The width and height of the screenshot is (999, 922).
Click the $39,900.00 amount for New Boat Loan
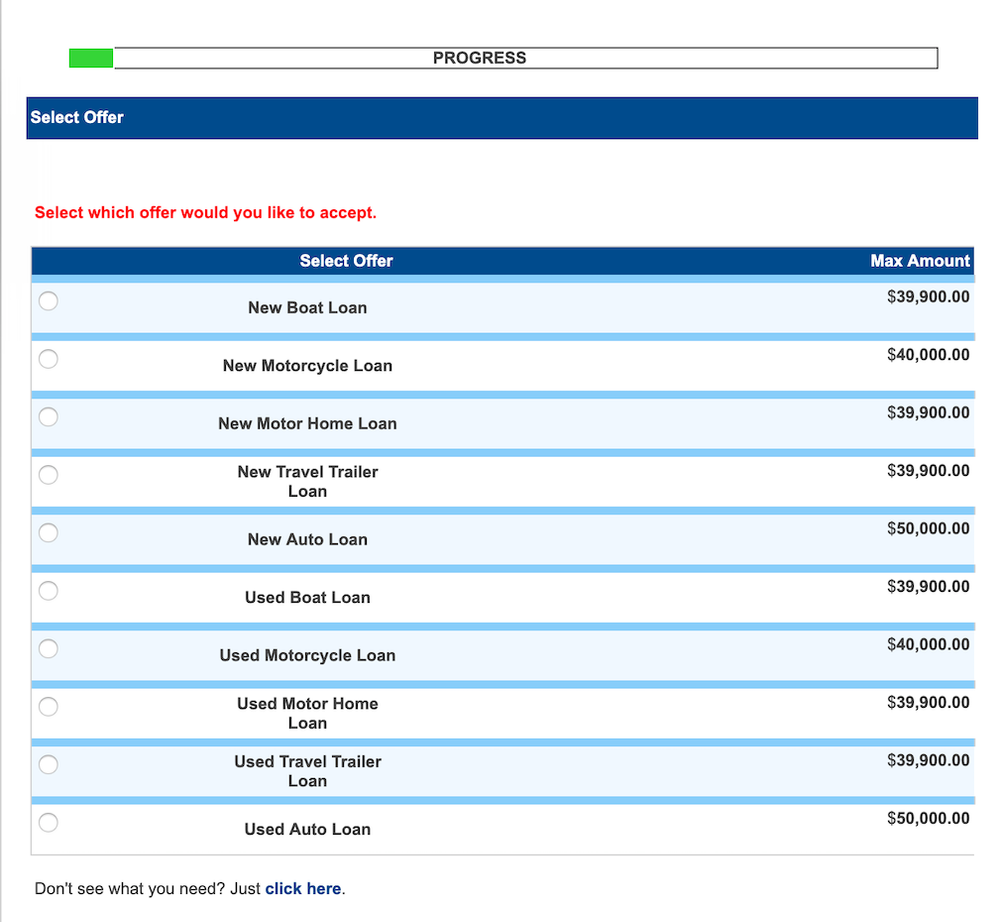pos(928,296)
